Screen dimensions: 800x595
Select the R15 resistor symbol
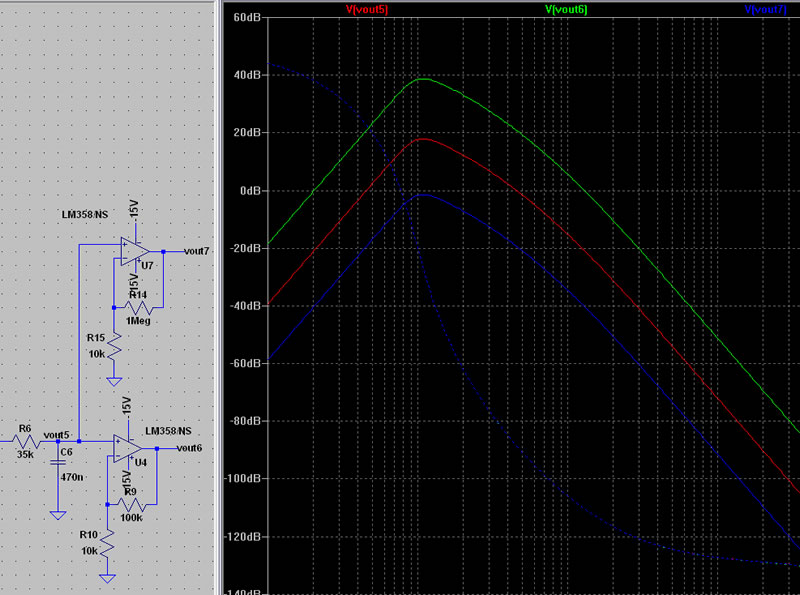(114, 345)
